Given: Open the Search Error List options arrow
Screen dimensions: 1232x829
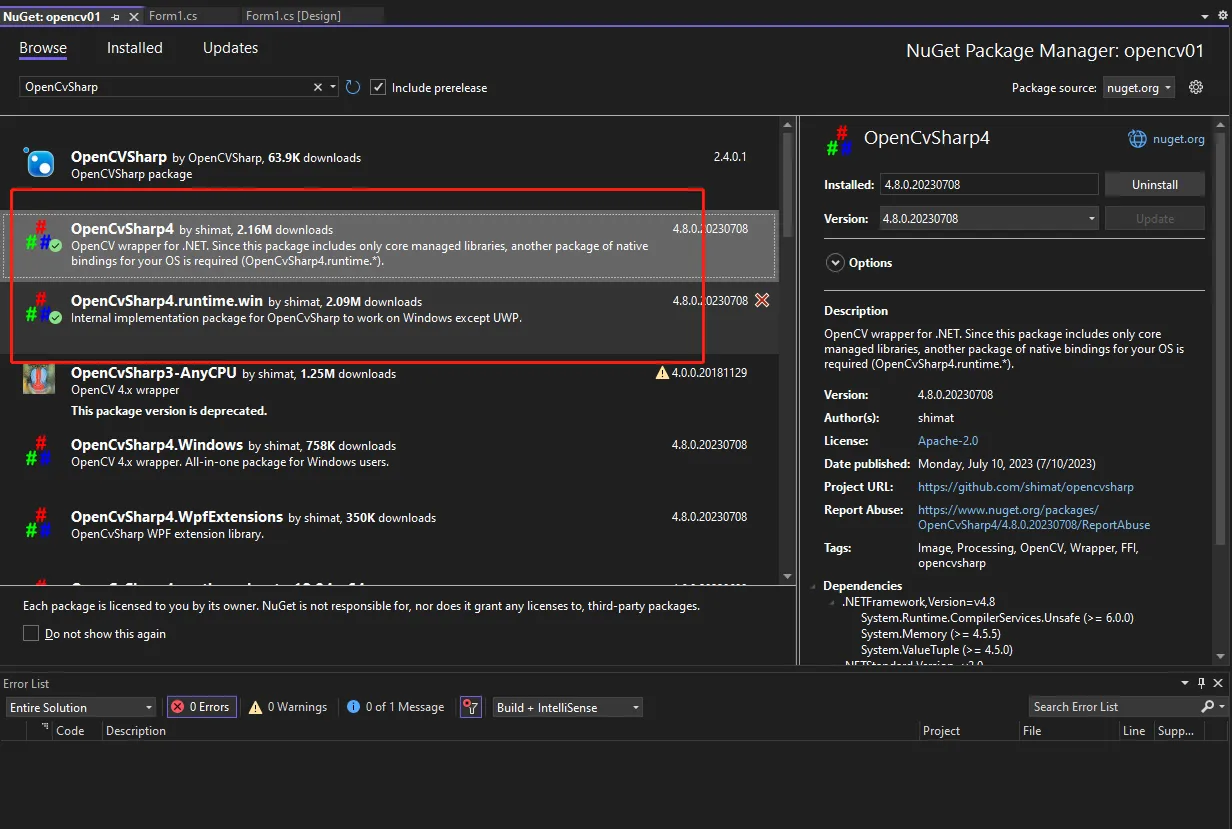Looking at the screenshot, I should (1222, 706).
